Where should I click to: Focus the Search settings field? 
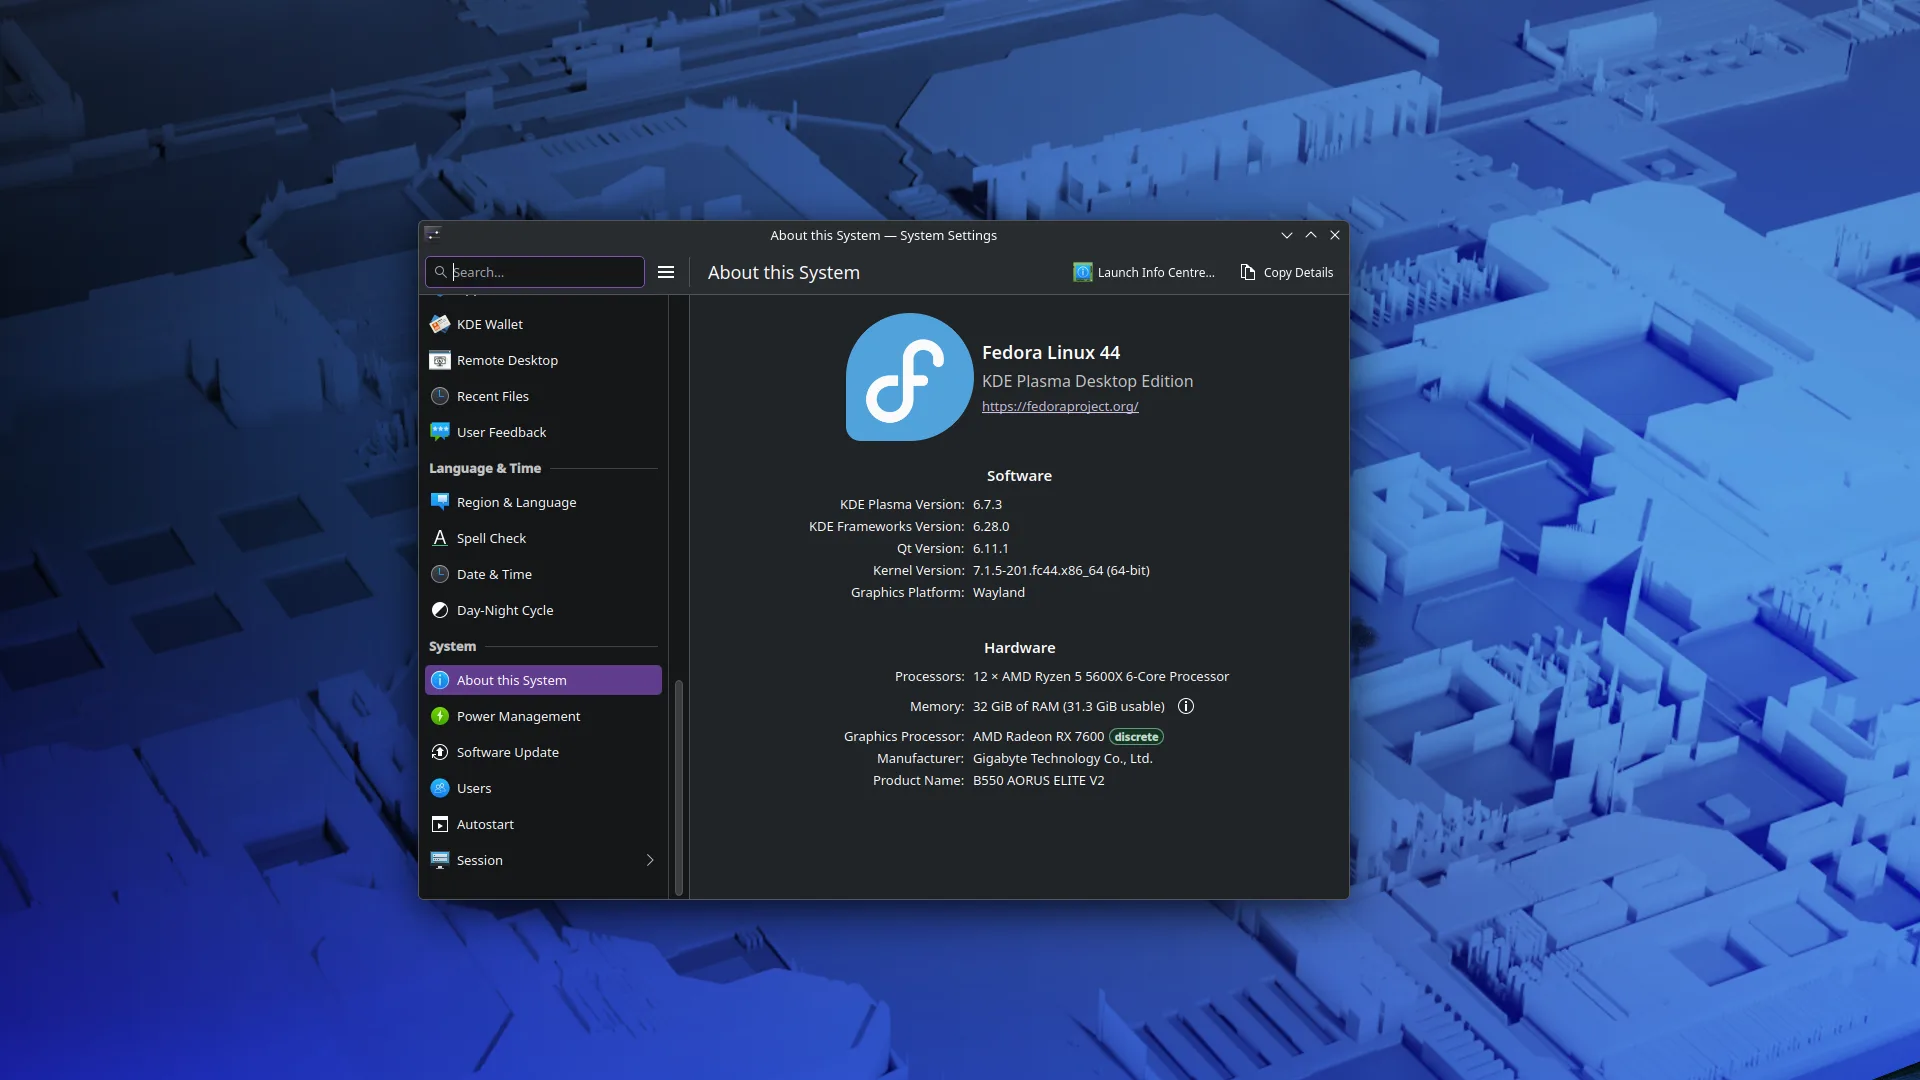tap(535, 272)
